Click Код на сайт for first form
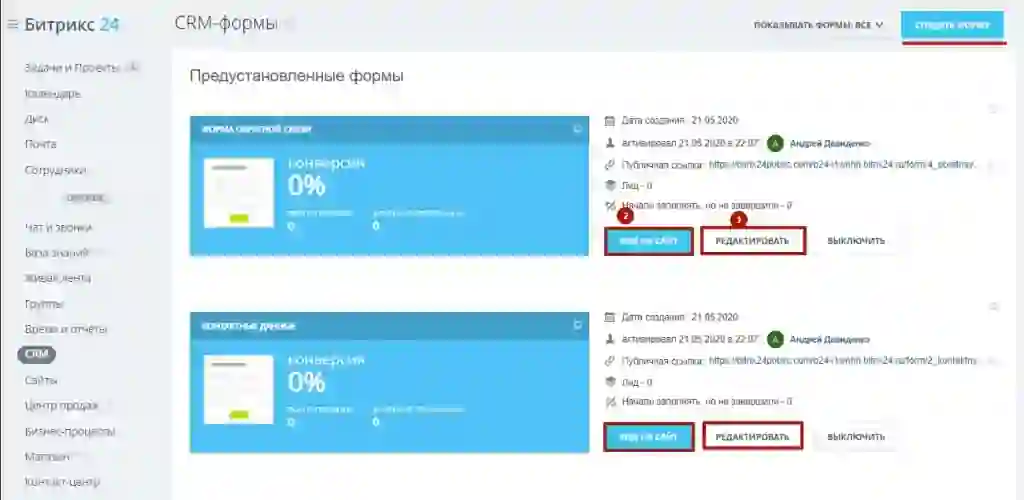1024x500 pixels. [x=648, y=241]
